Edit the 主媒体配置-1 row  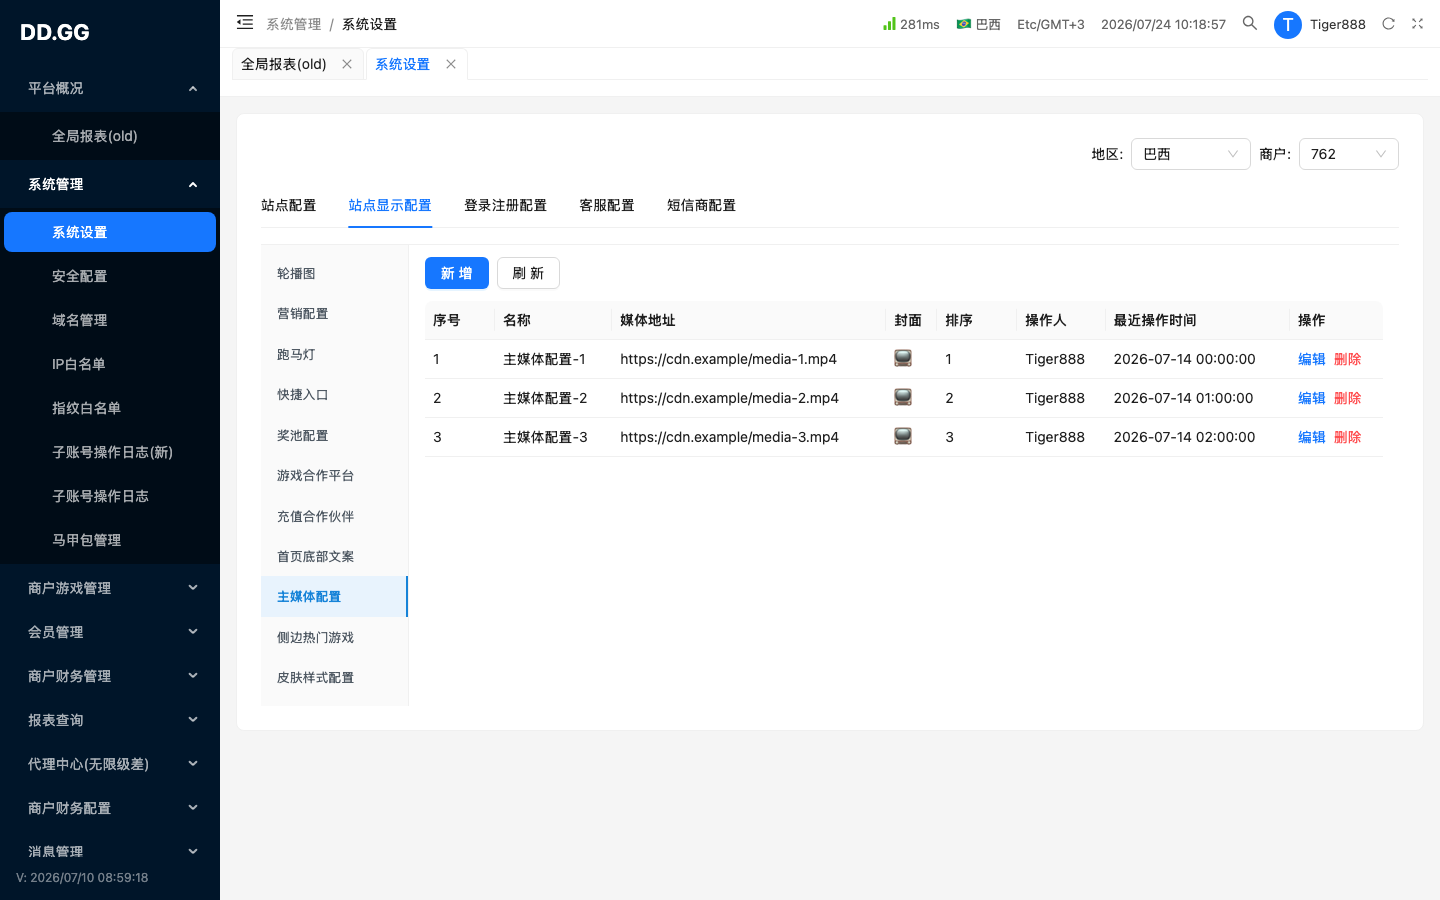(x=1311, y=359)
